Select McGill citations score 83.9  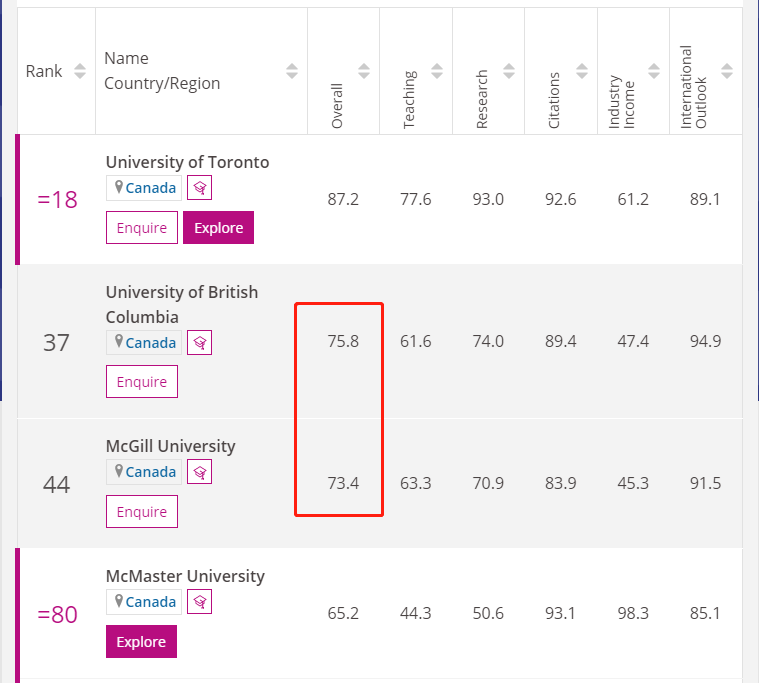[x=561, y=483]
